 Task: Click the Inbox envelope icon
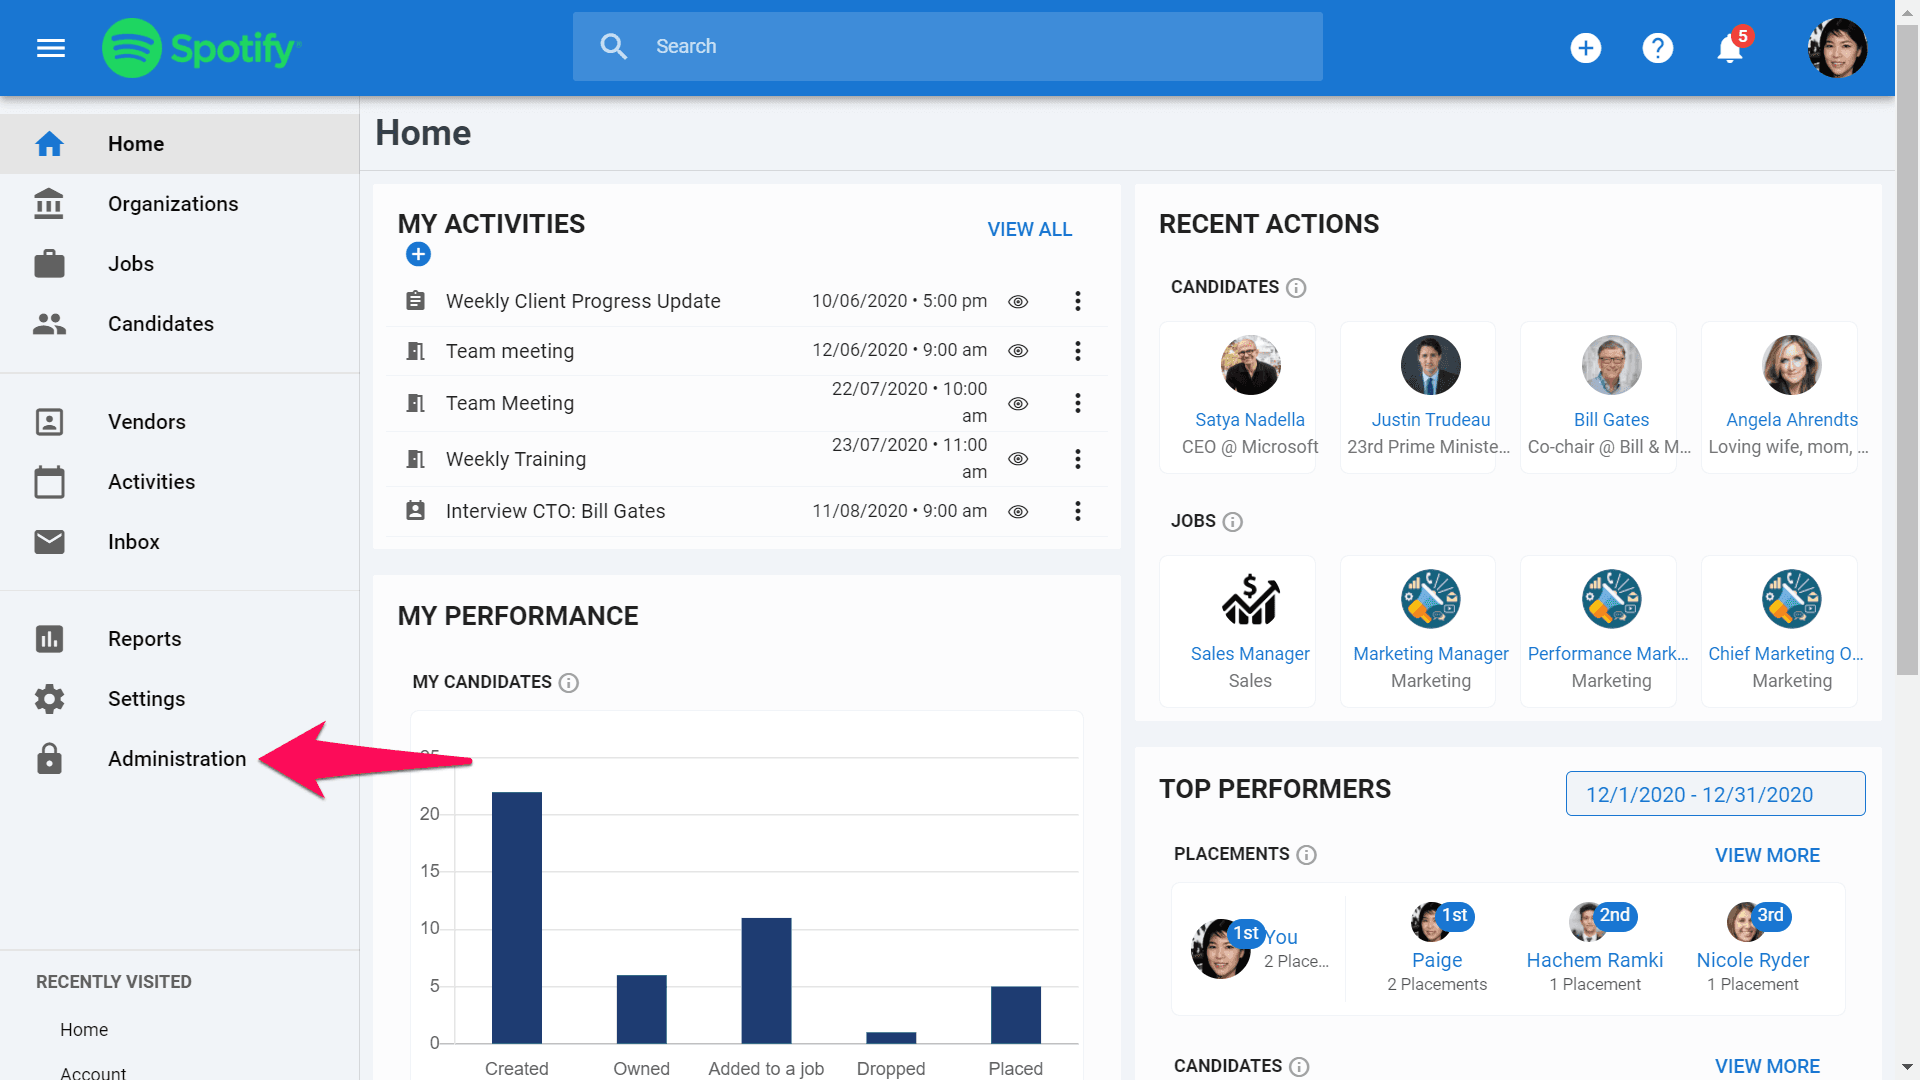point(49,542)
